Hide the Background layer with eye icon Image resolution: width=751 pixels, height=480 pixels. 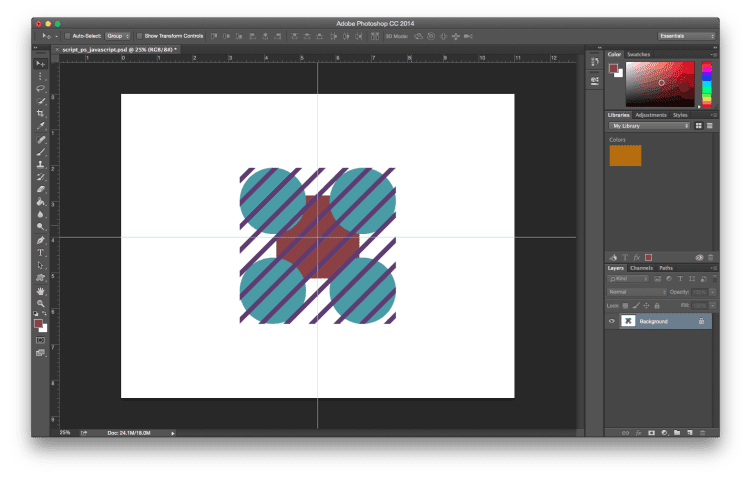(612, 321)
